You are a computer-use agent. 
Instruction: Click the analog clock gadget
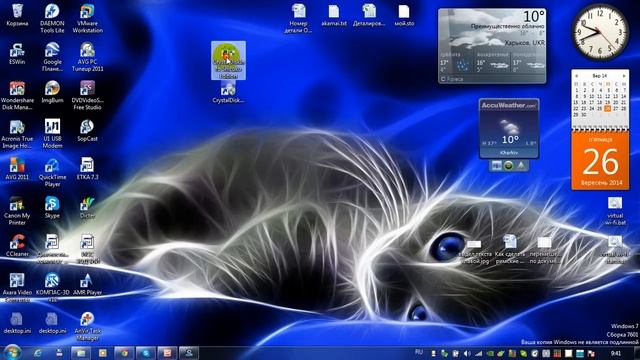click(x=600, y=32)
